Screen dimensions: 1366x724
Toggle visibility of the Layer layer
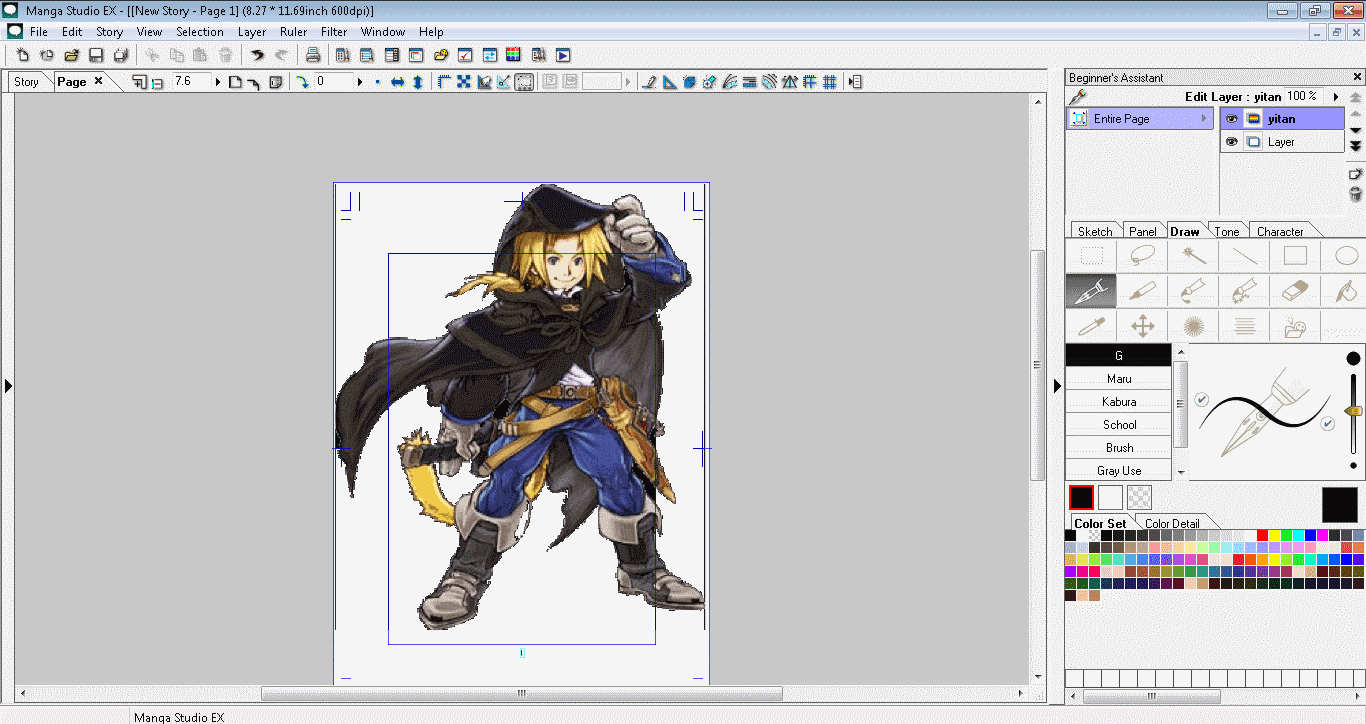pyautogui.click(x=1231, y=141)
